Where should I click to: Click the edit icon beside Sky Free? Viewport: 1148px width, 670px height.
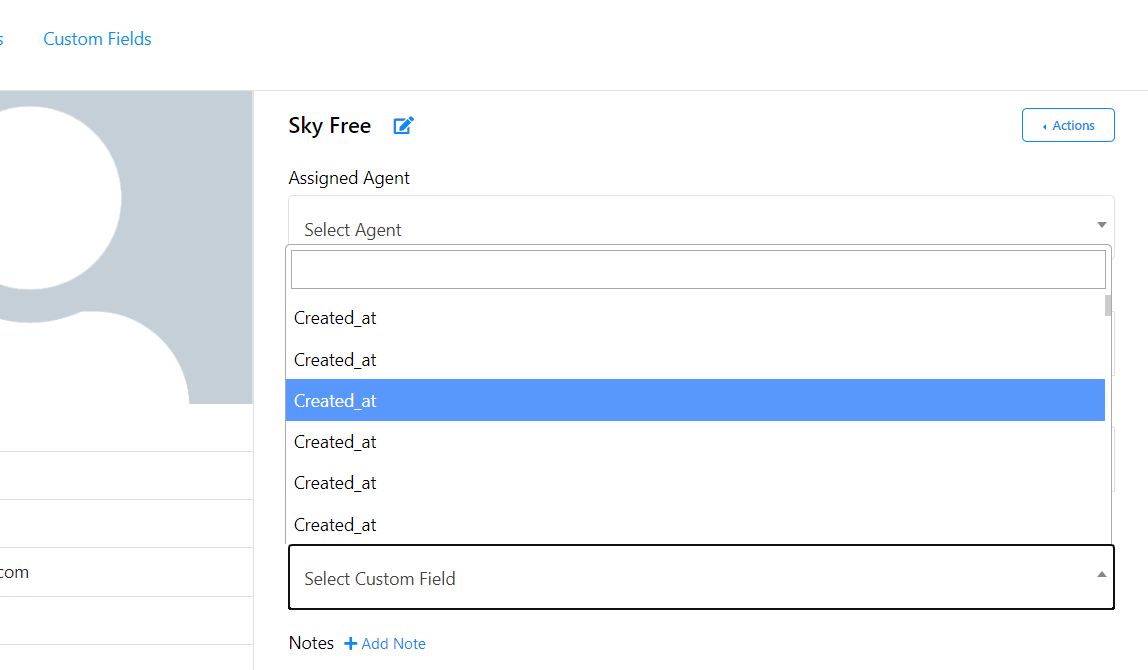pyautogui.click(x=403, y=125)
